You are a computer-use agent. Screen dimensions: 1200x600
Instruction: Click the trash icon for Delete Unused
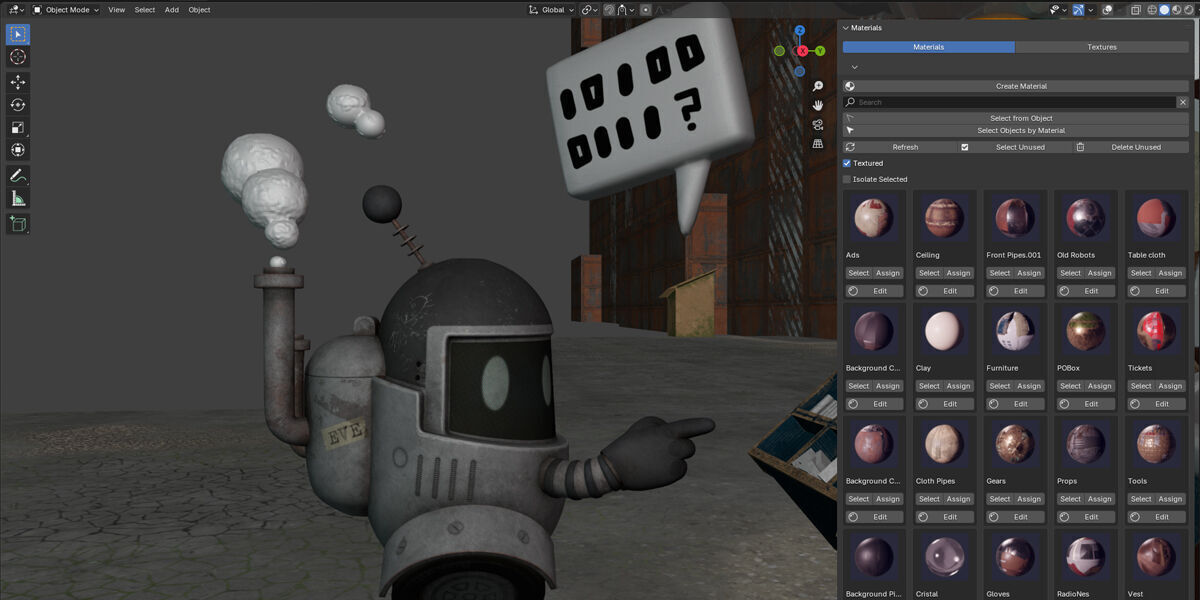(x=1080, y=147)
